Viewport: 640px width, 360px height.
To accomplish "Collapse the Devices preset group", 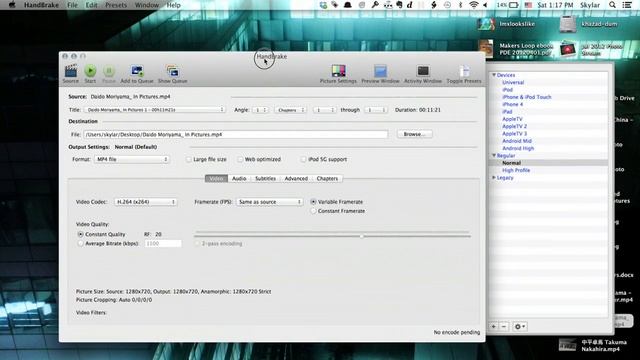I will point(494,75).
